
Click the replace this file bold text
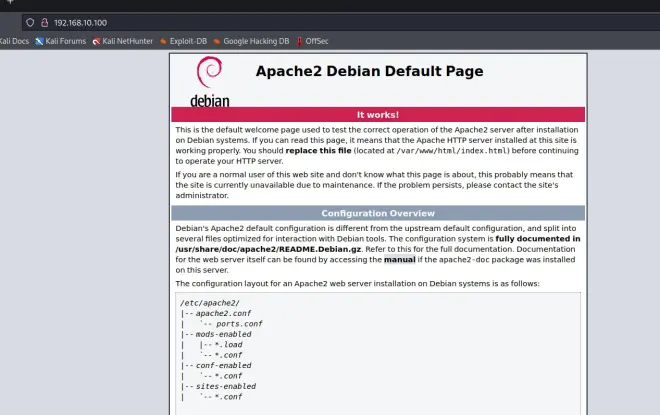pos(318,151)
